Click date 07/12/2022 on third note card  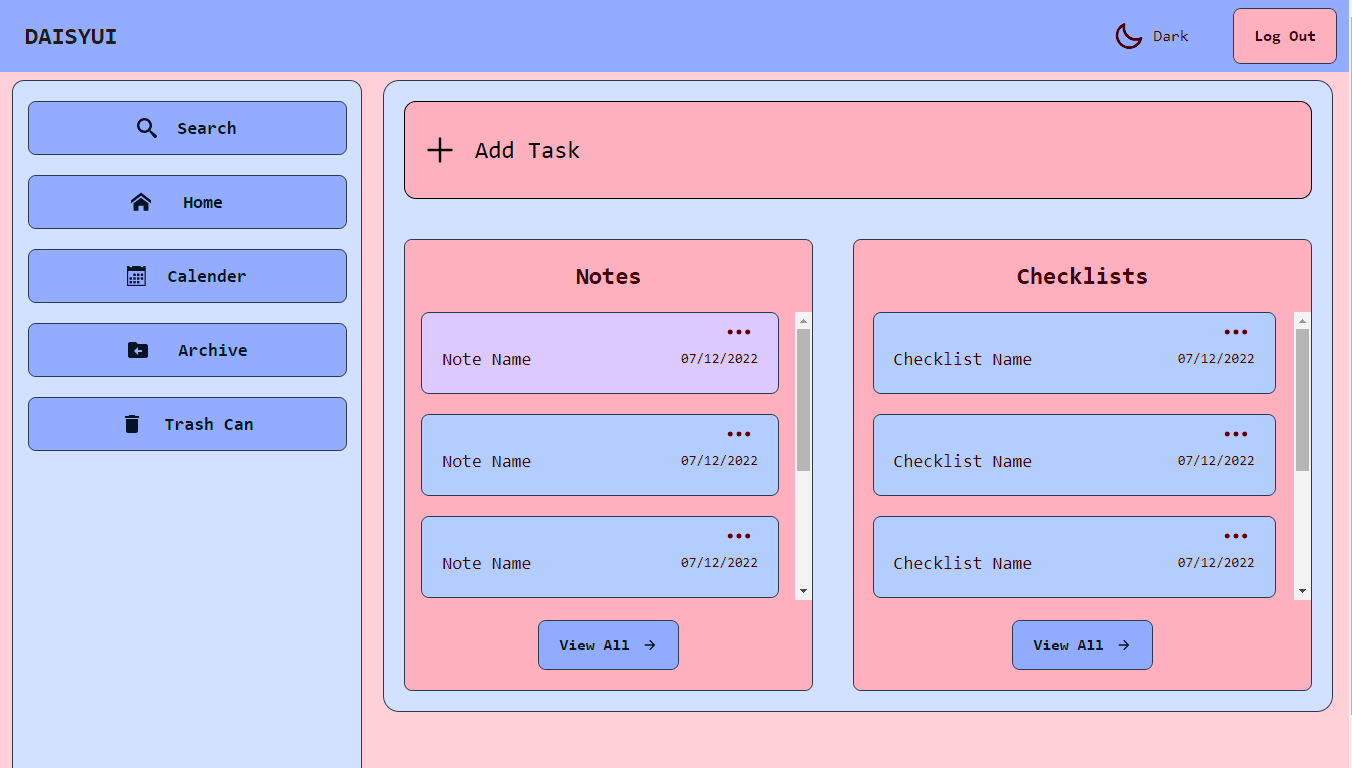720,563
